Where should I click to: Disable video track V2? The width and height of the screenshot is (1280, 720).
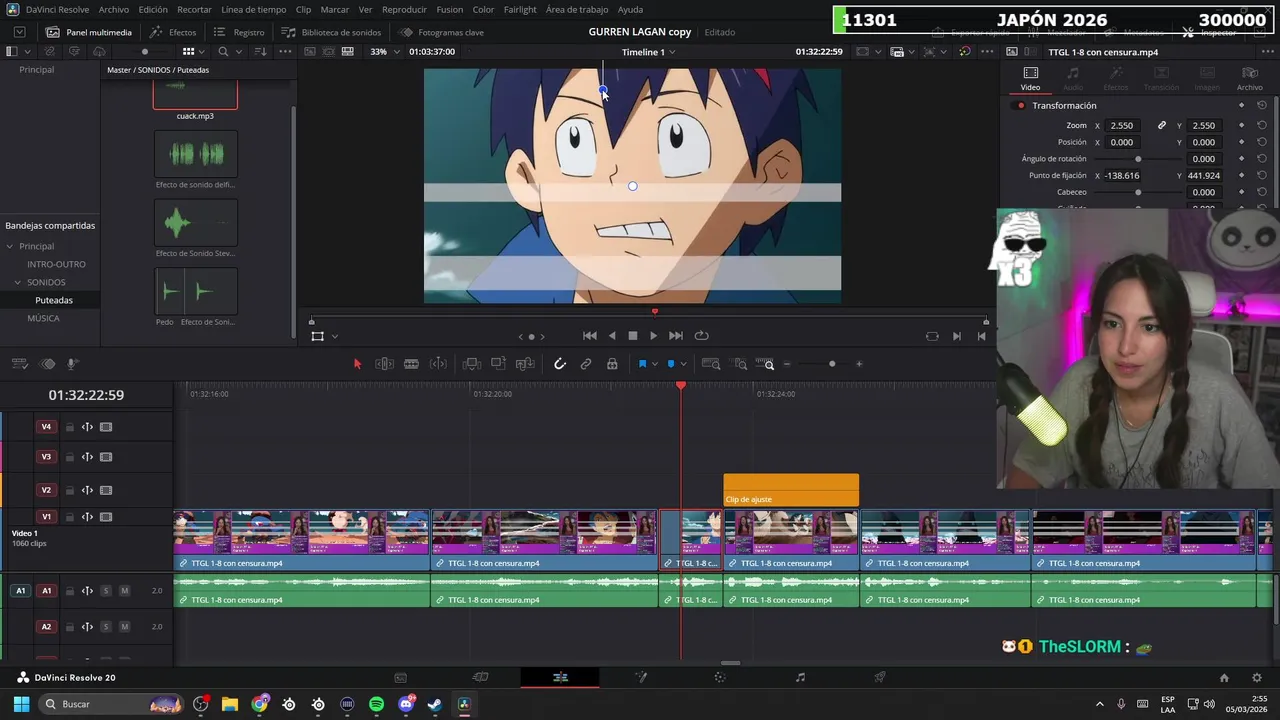coord(106,490)
